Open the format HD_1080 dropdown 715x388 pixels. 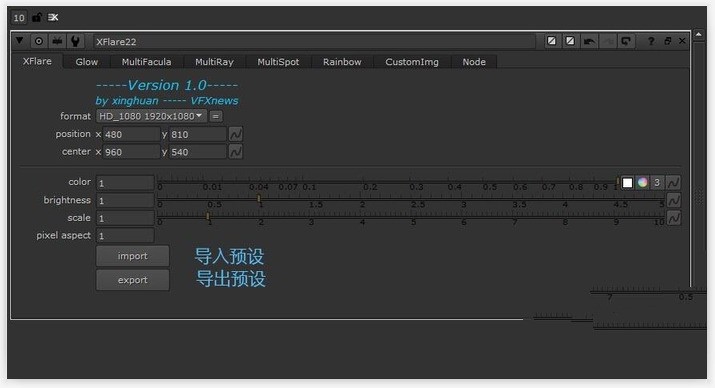click(151, 116)
